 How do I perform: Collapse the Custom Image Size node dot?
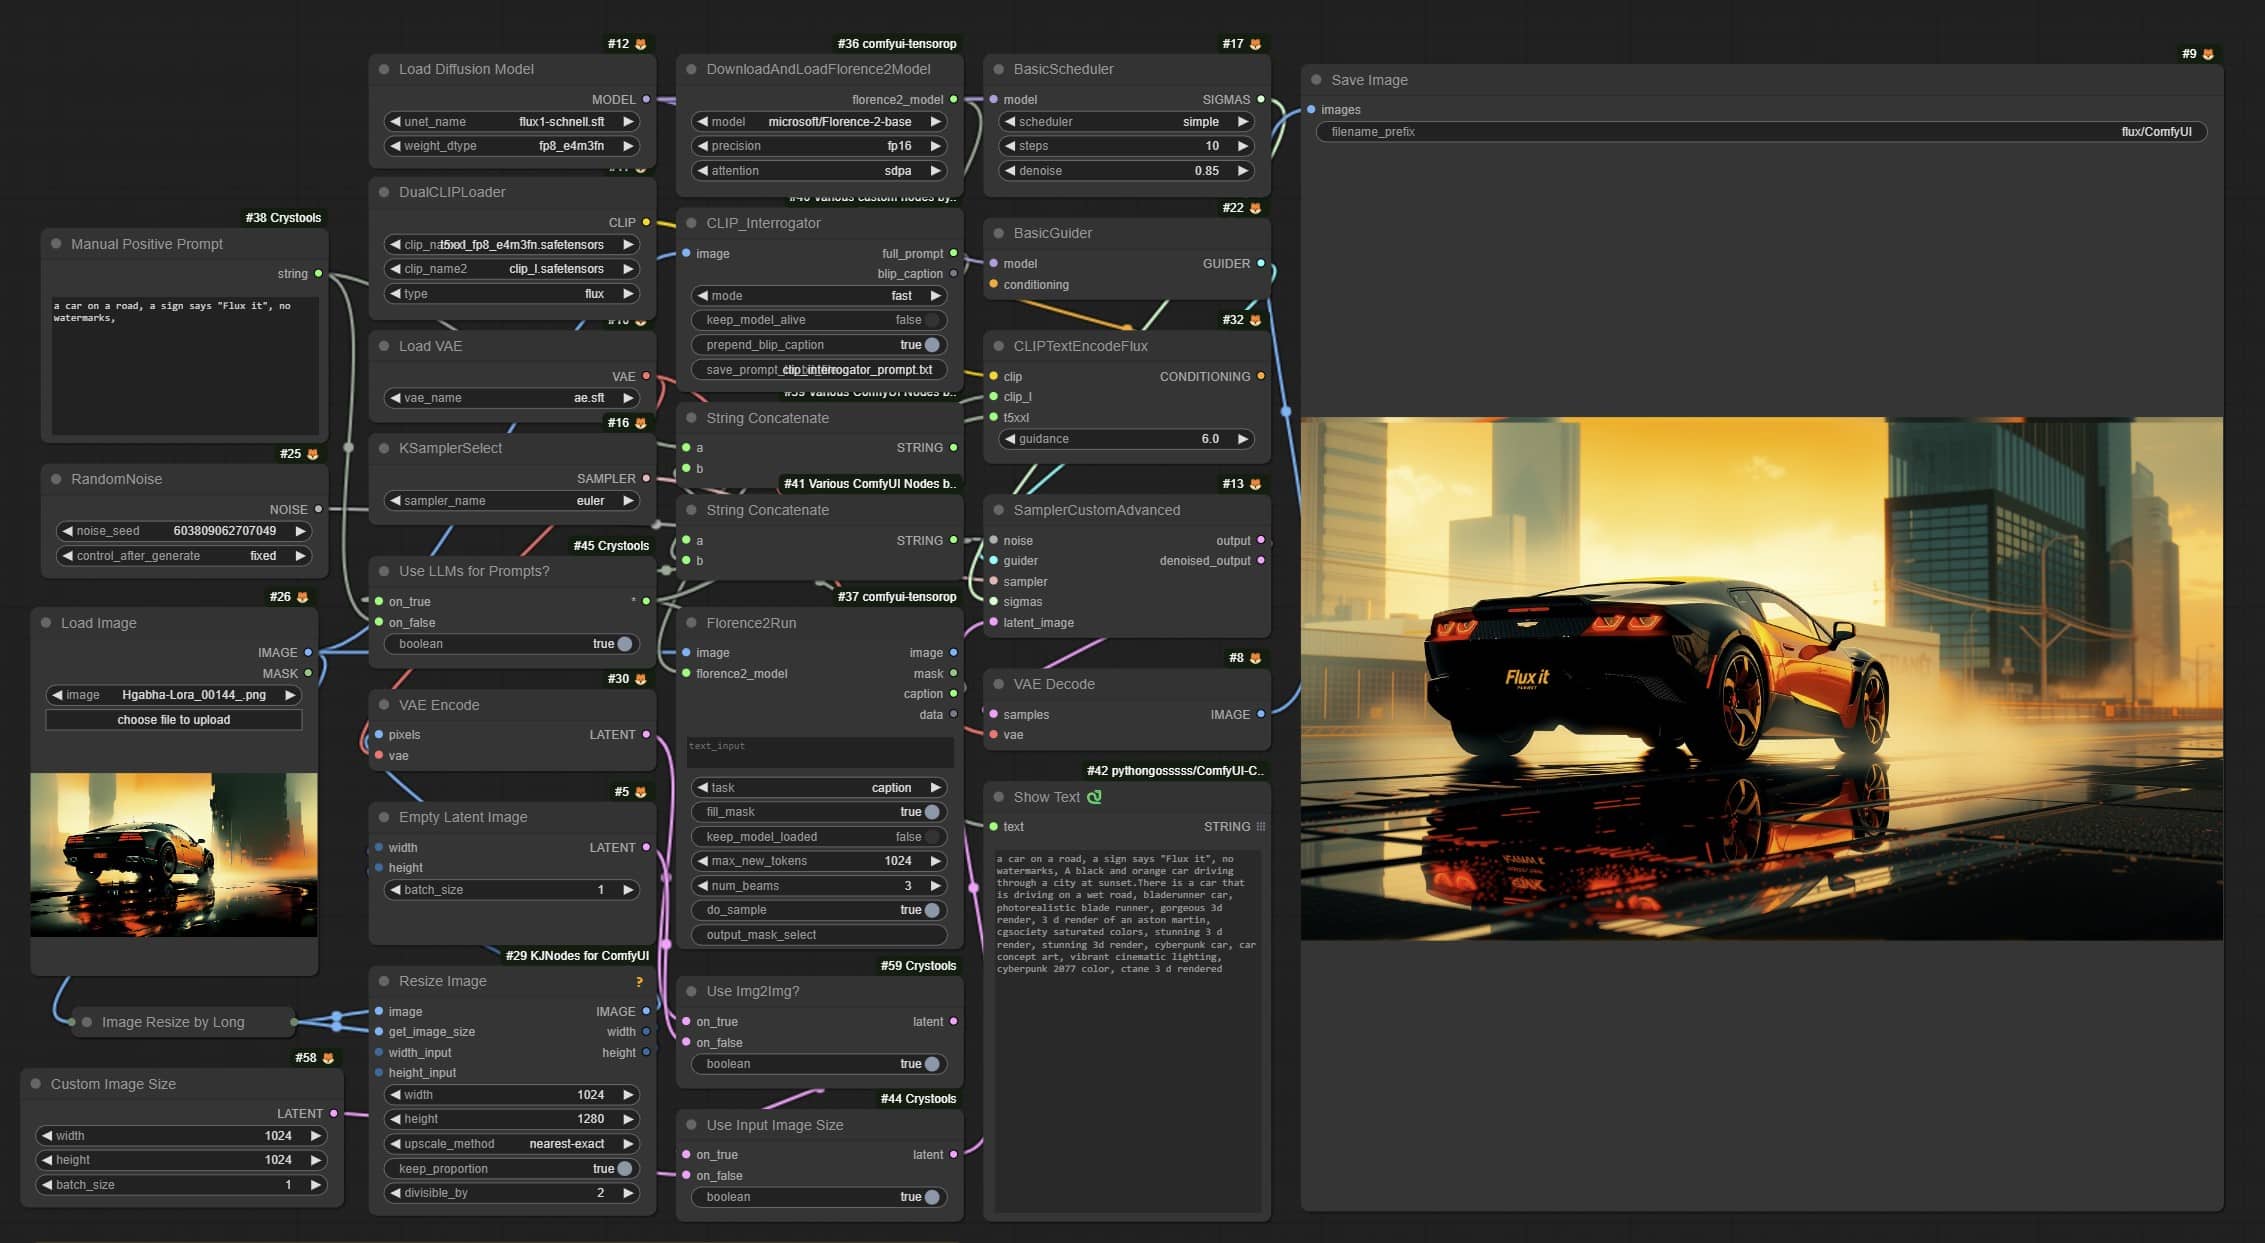tap(36, 1084)
